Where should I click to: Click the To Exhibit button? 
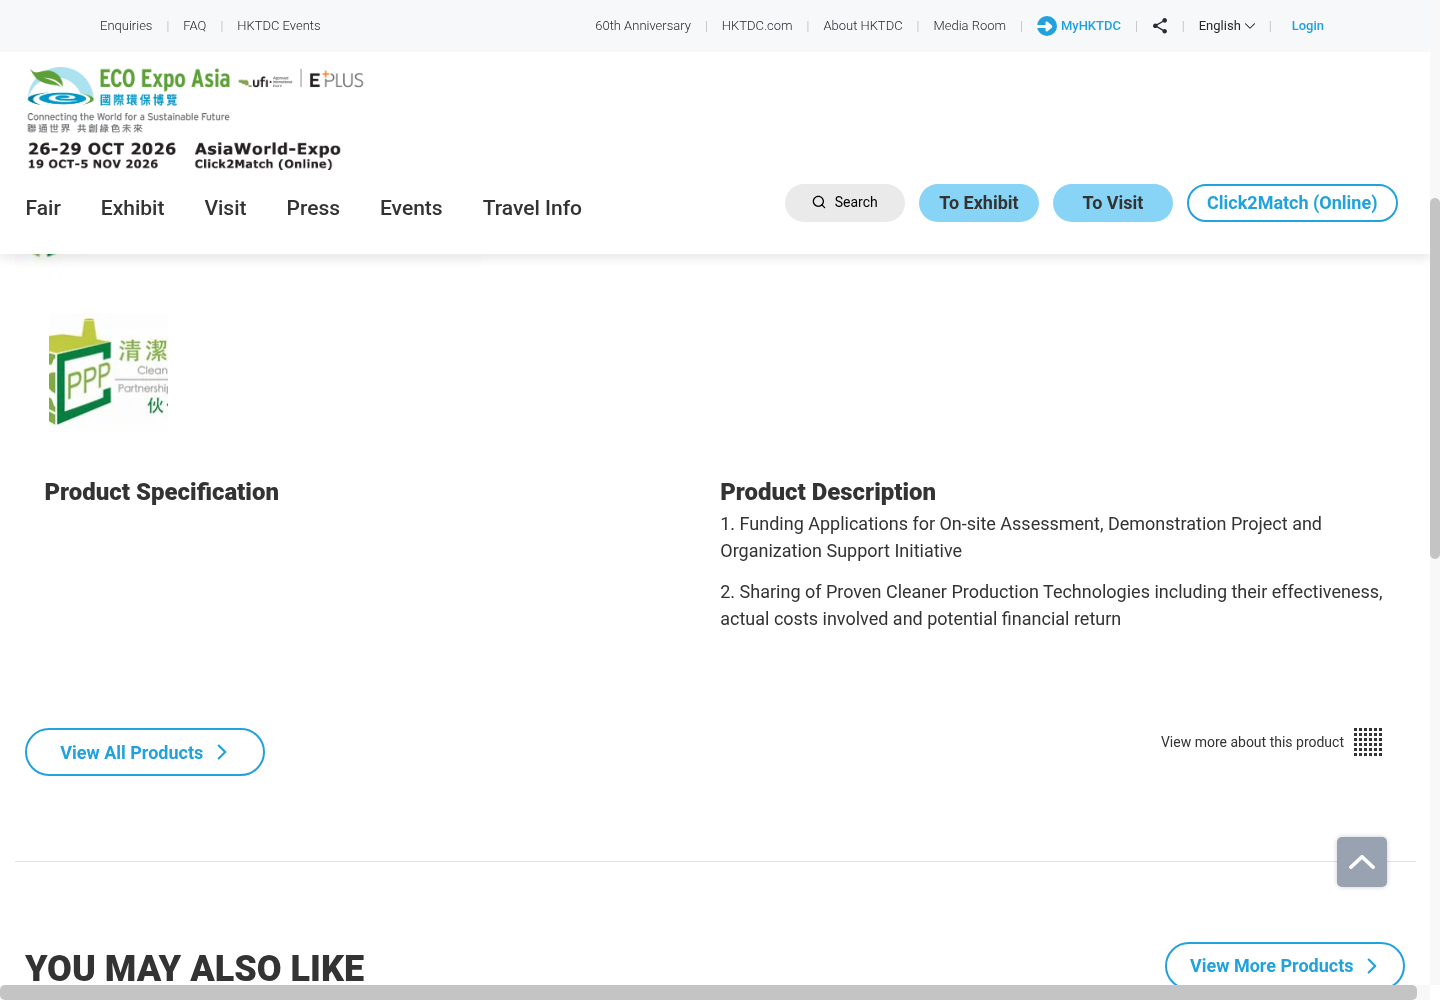(x=979, y=203)
